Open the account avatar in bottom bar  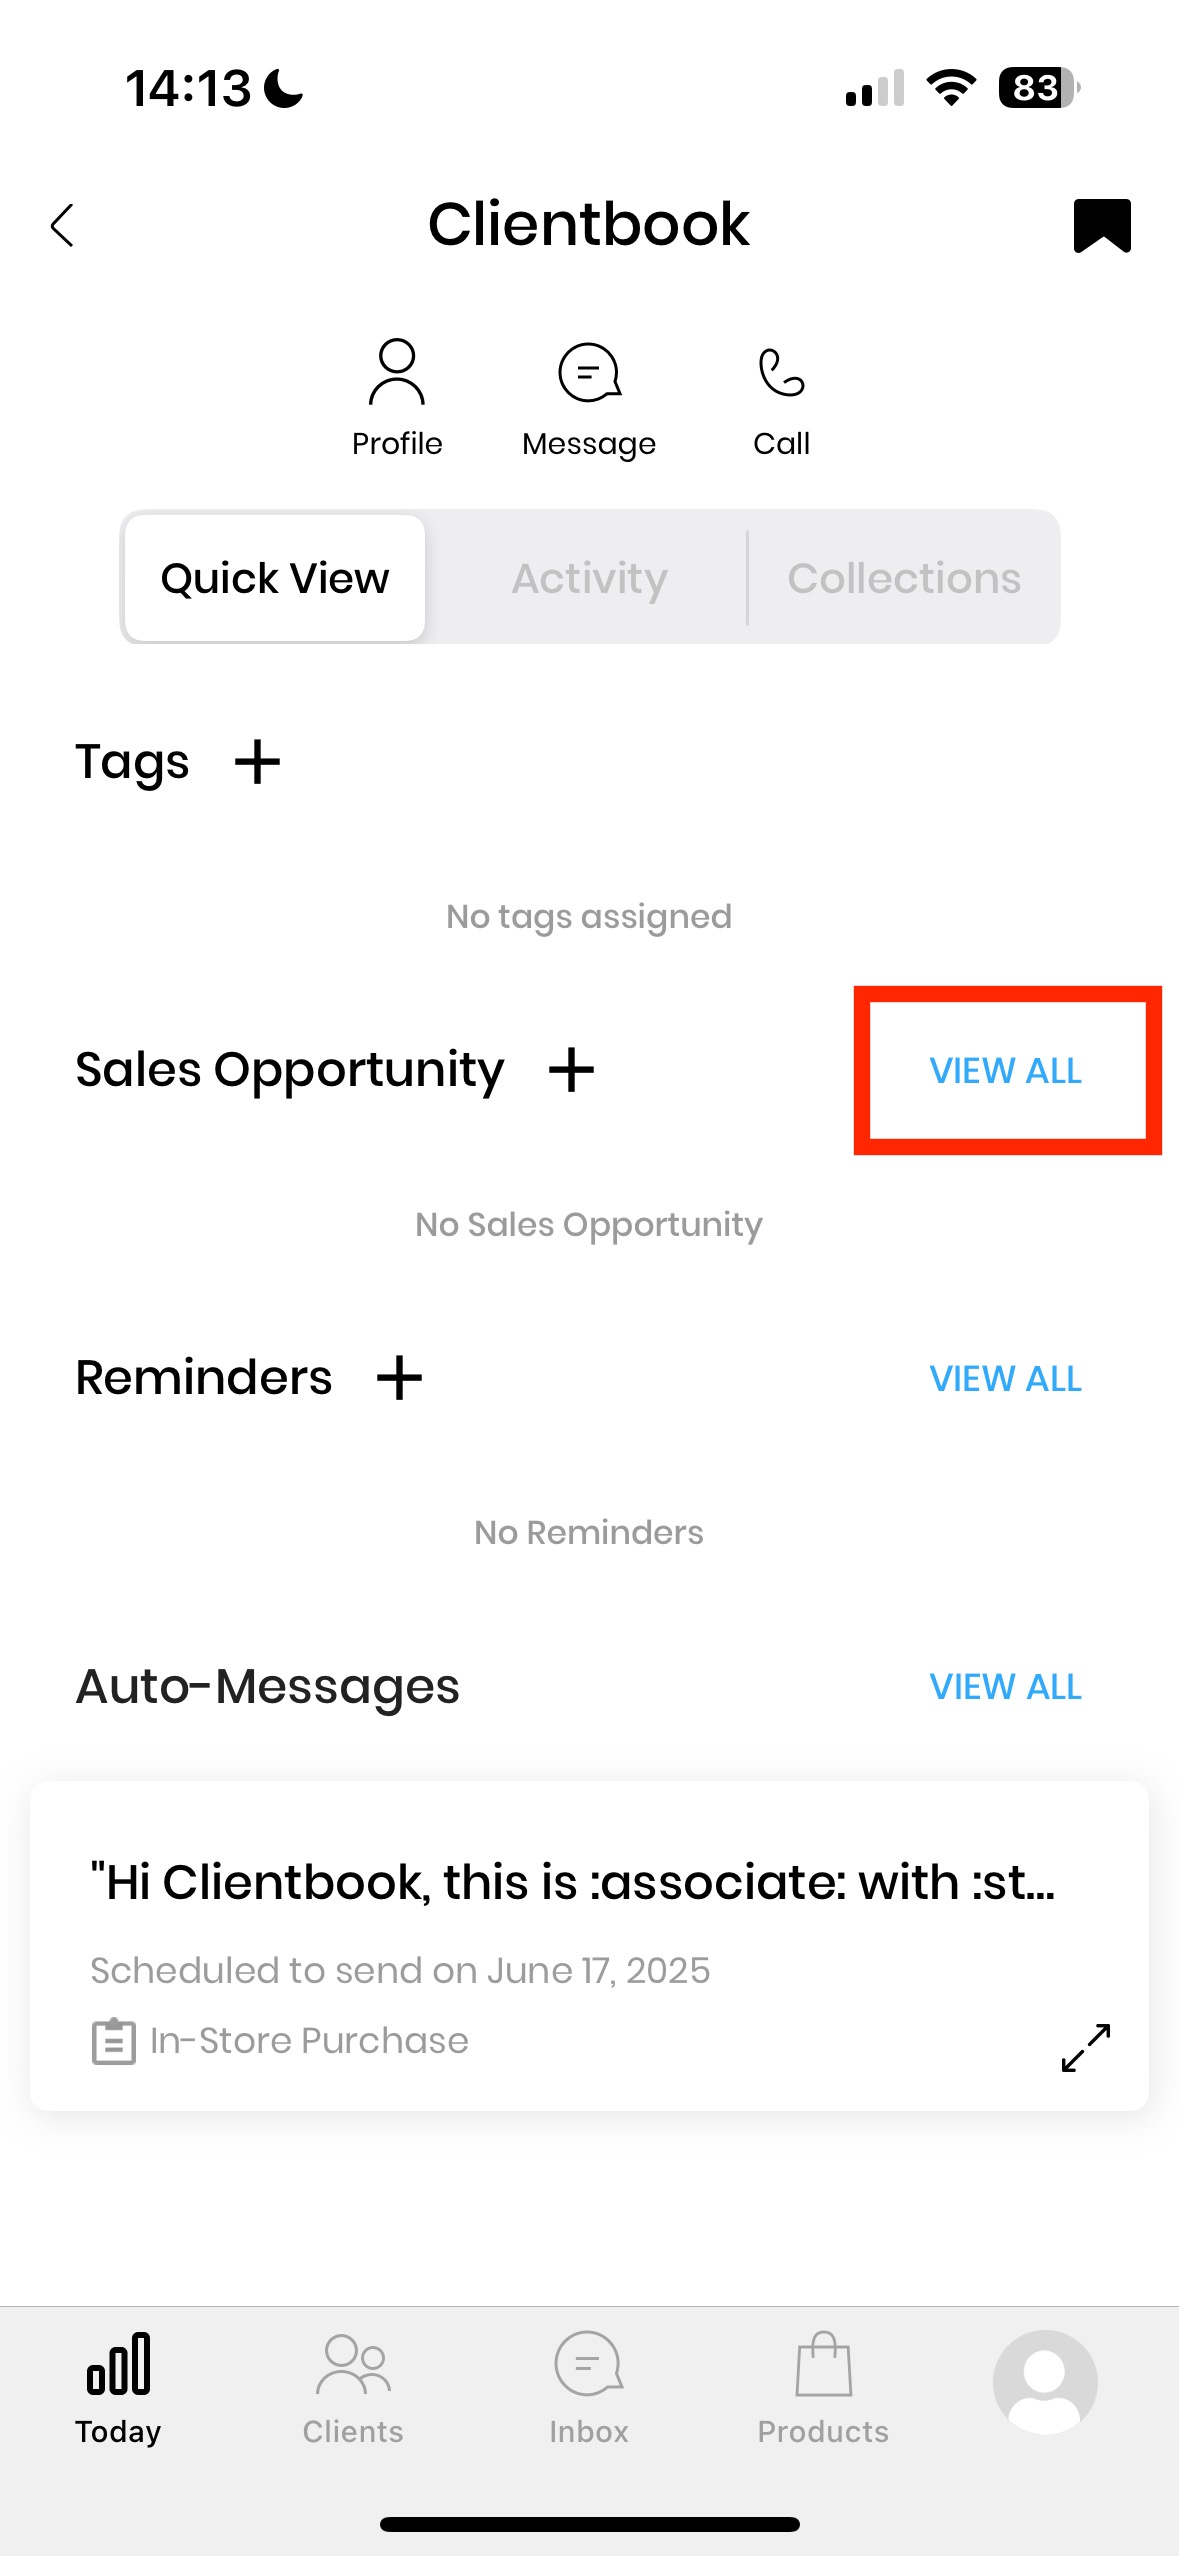click(1045, 2382)
